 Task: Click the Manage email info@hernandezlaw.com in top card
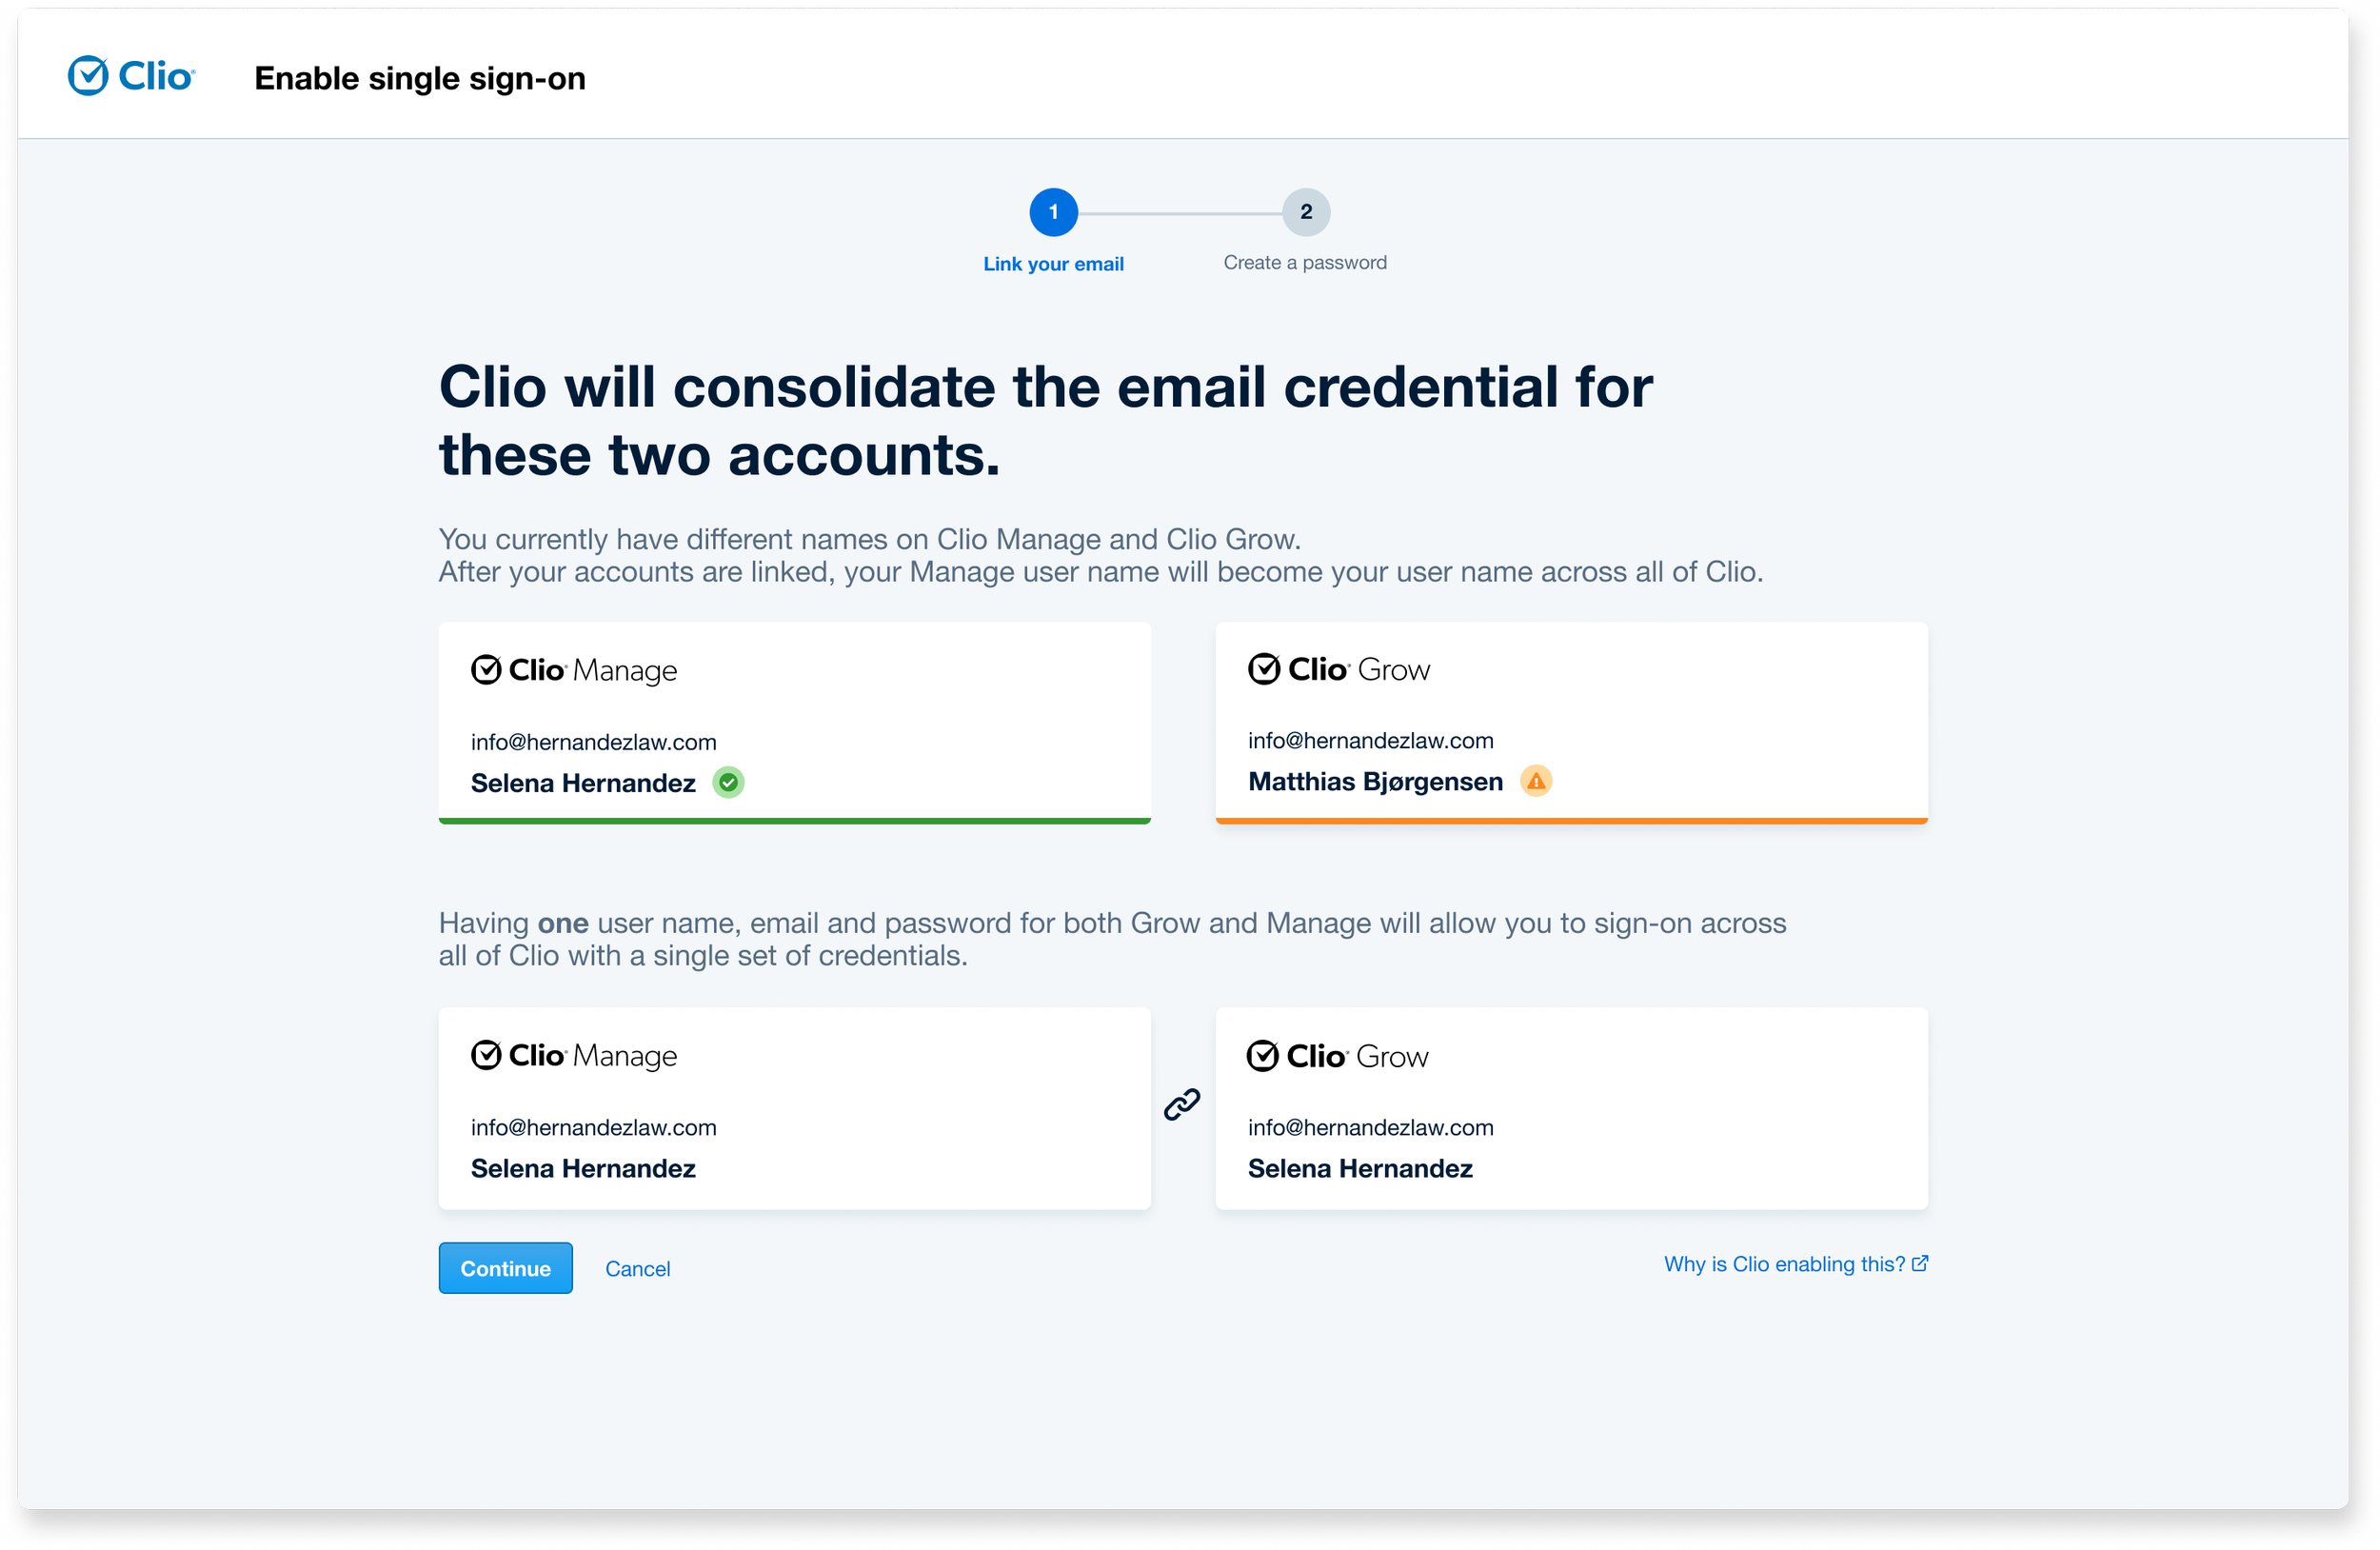pyautogui.click(x=594, y=742)
